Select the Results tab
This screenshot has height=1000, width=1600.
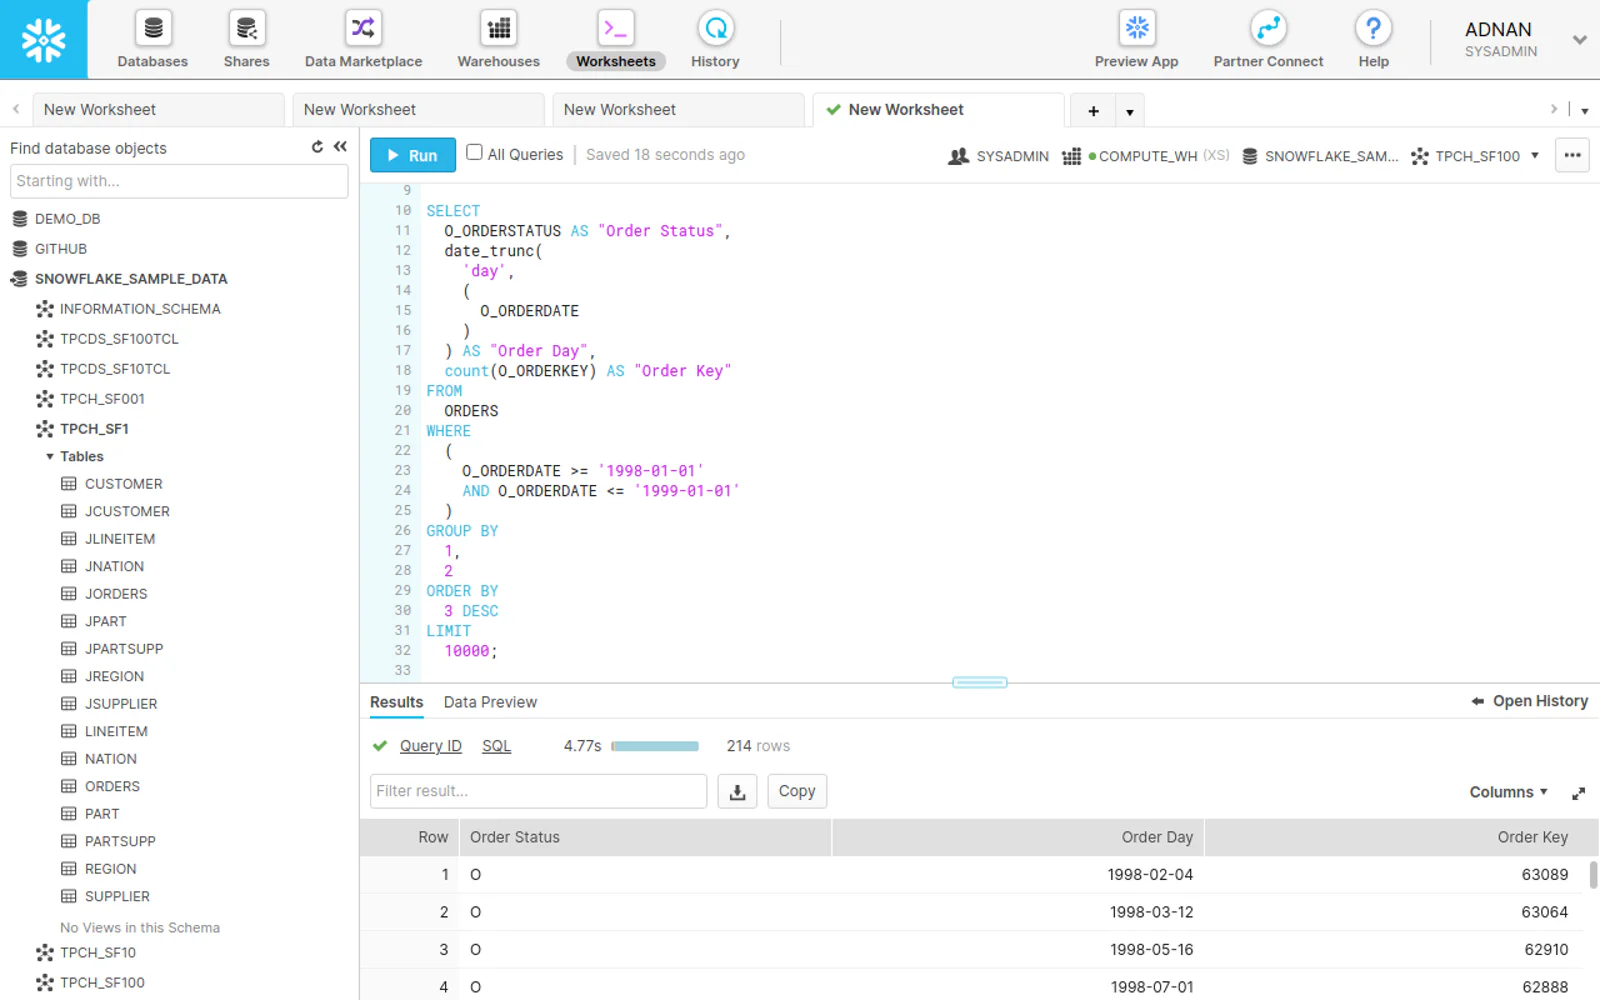(x=397, y=702)
